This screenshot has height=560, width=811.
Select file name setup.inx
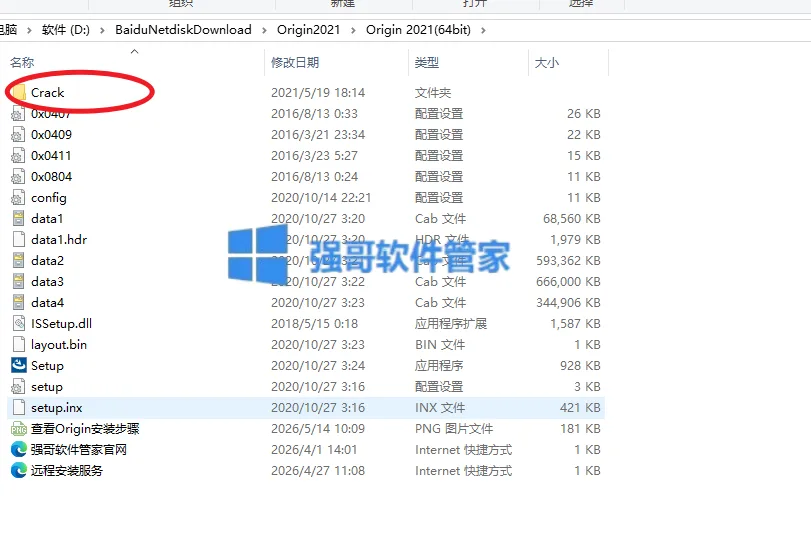click(x=56, y=408)
